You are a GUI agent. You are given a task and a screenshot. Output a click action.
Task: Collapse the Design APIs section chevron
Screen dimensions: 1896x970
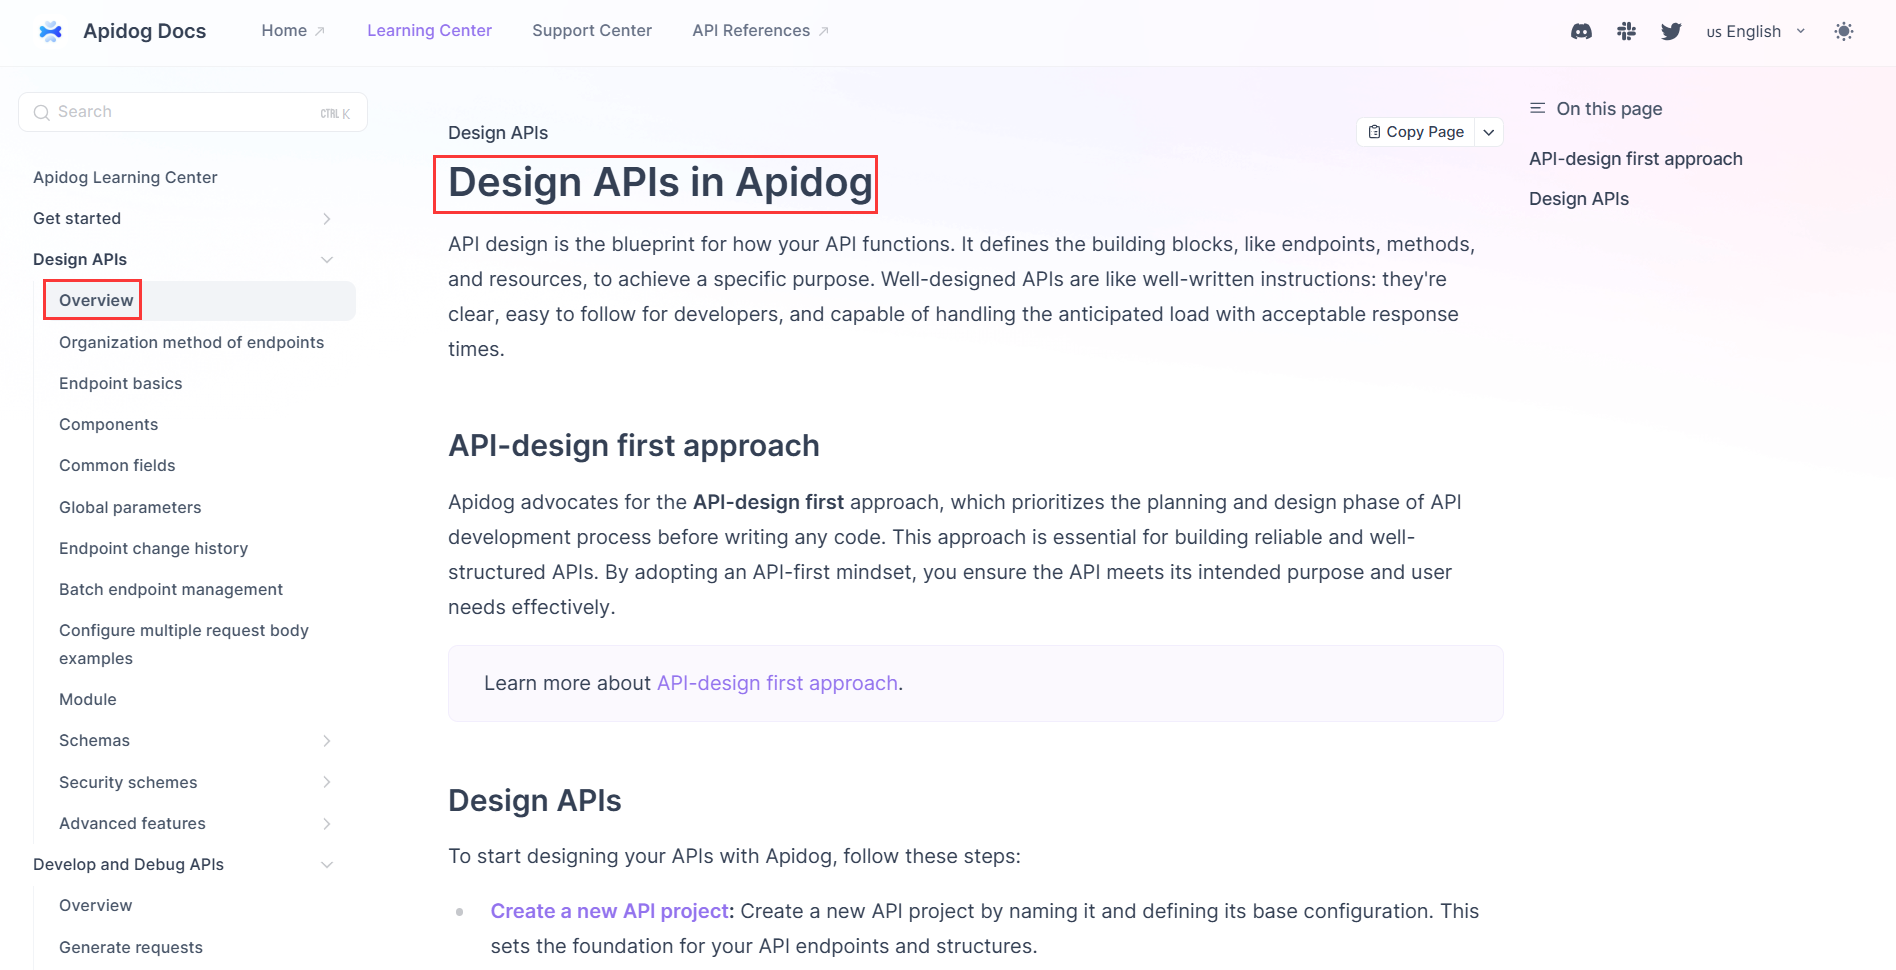(x=327, y=260)
